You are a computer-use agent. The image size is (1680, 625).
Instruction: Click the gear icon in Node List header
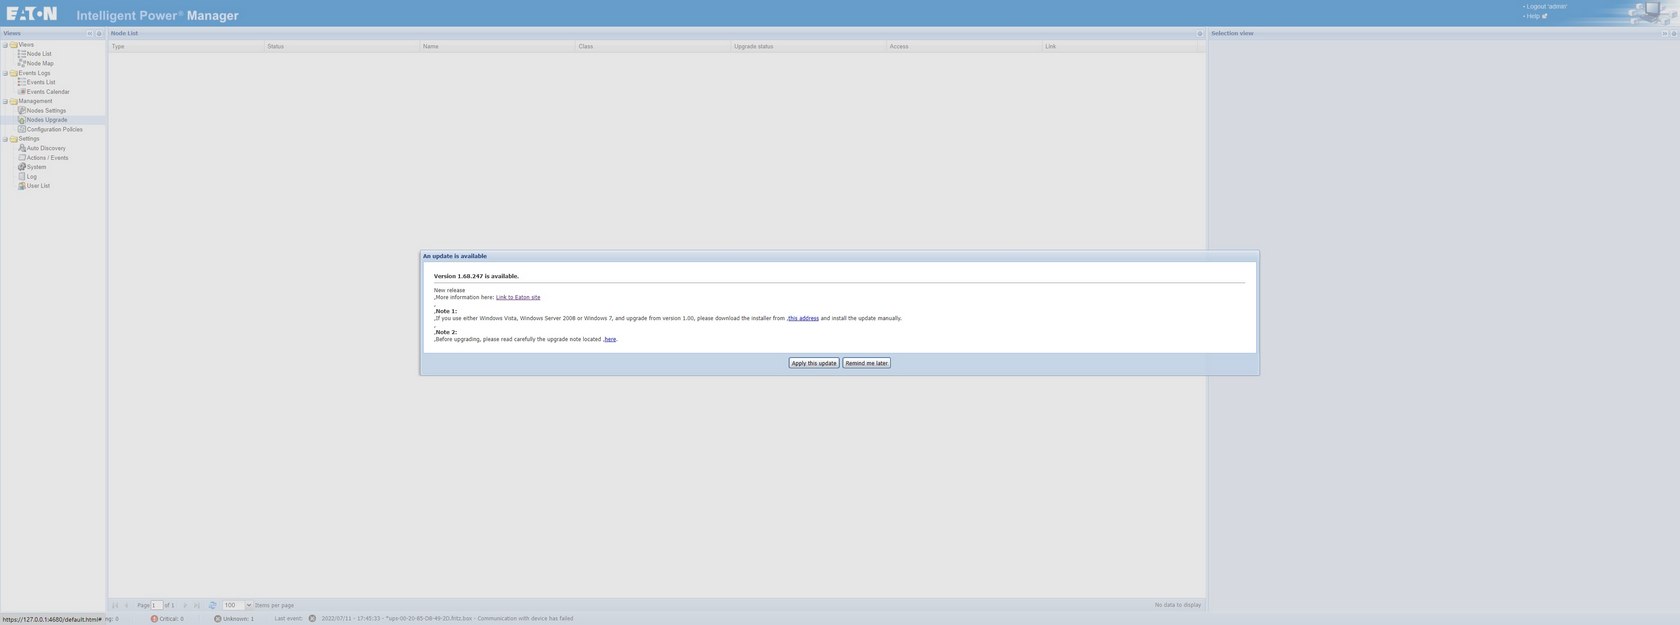(1200, 34)
